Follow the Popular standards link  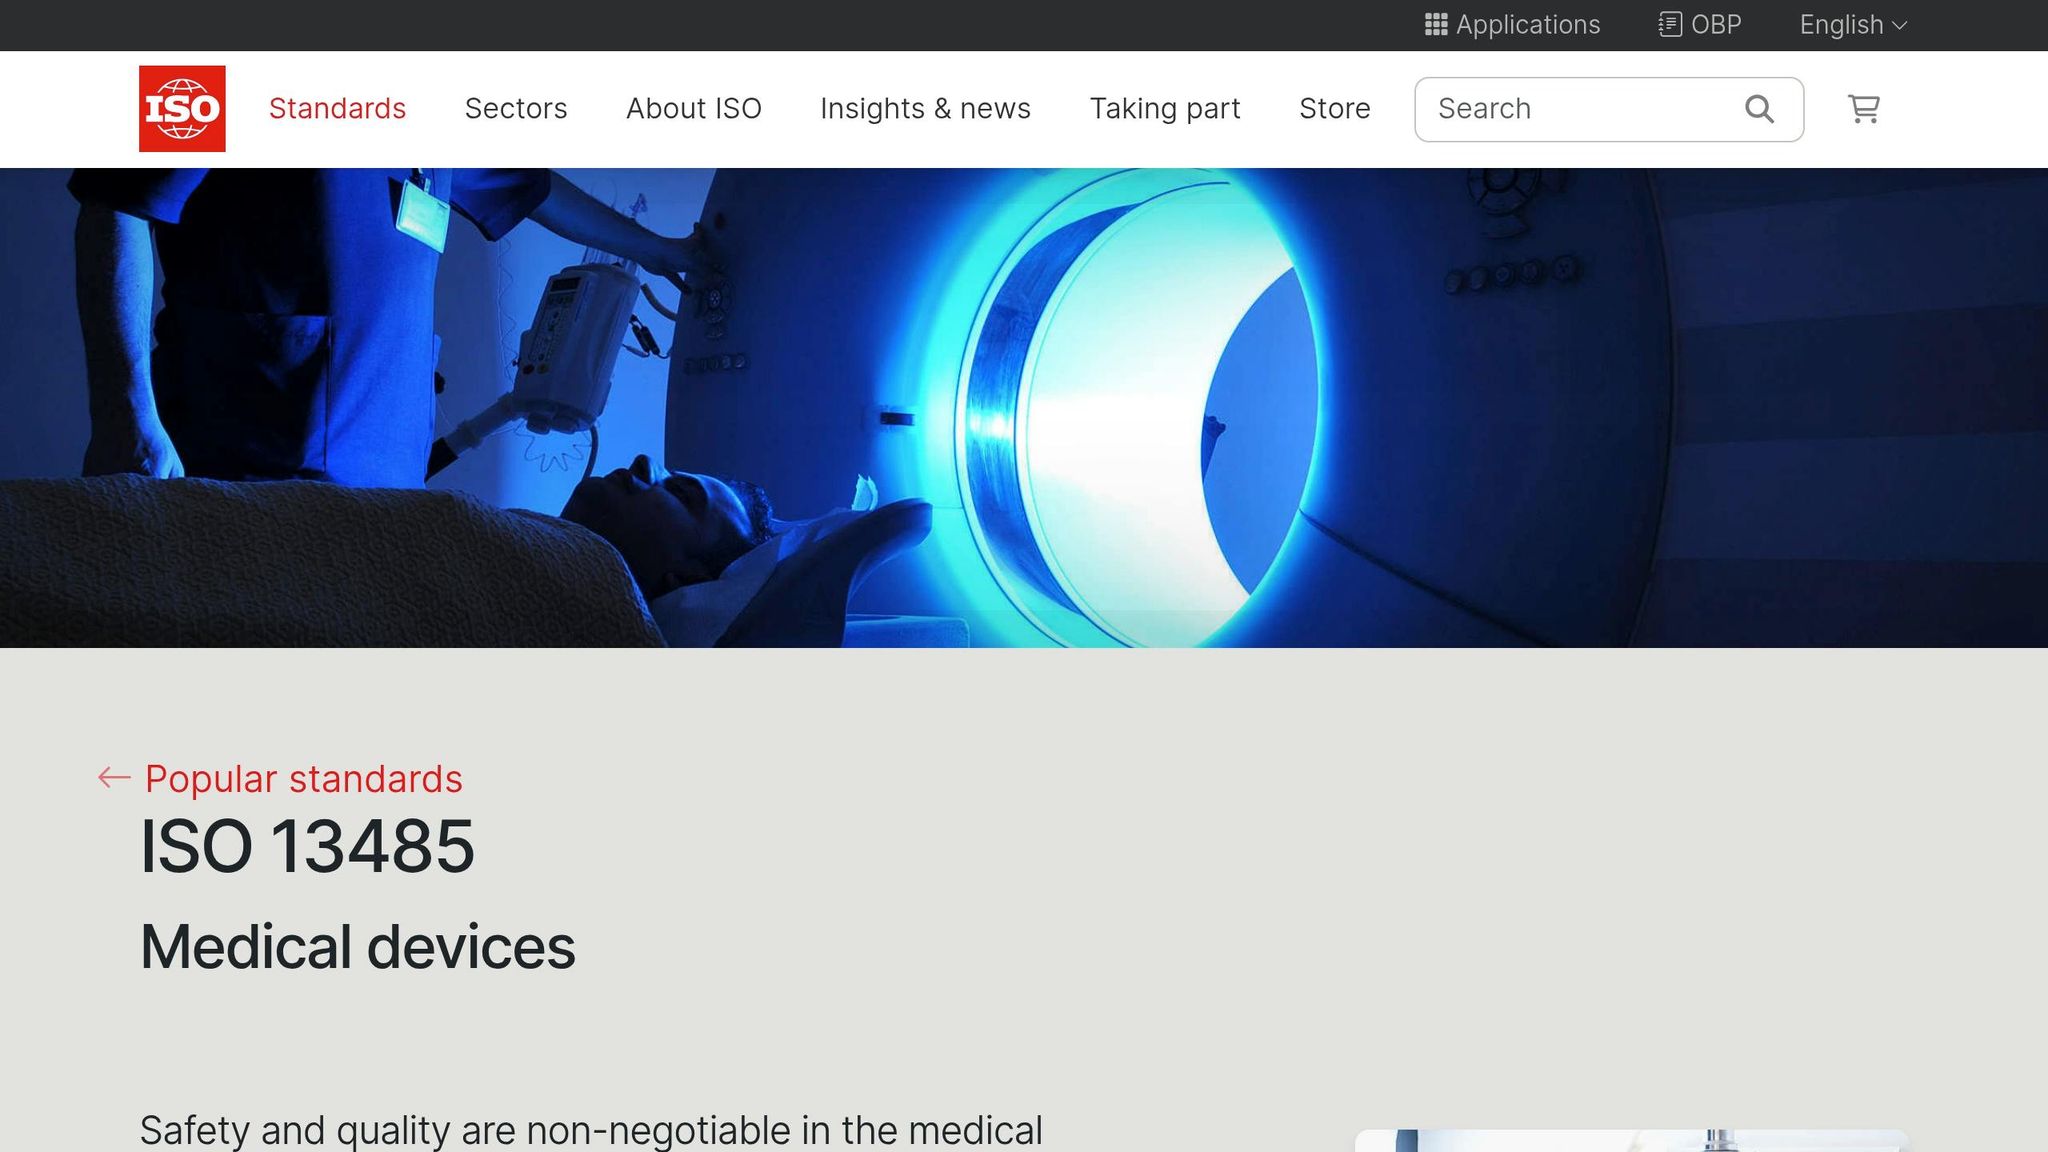[x=304, y=779]
